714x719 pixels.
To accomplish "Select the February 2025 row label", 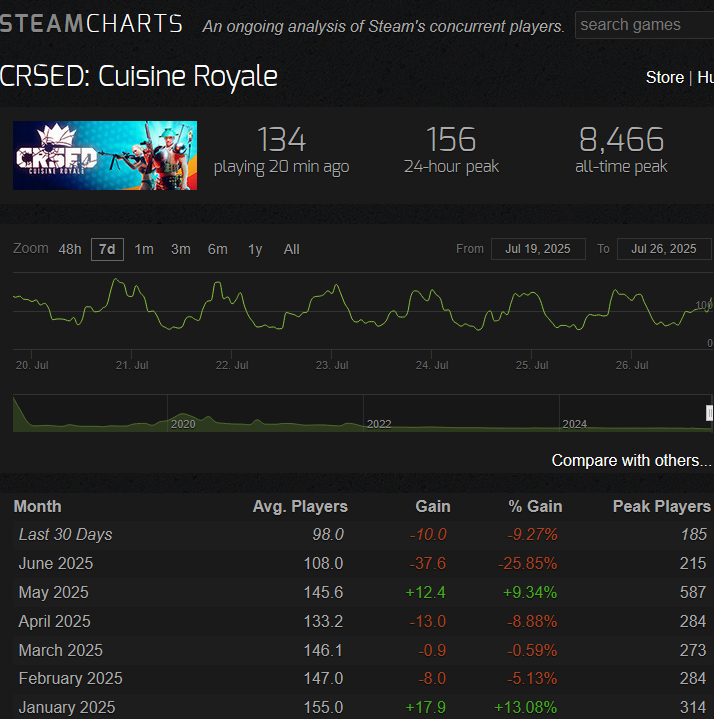I will pyautogui.click(x=71, y=679).
